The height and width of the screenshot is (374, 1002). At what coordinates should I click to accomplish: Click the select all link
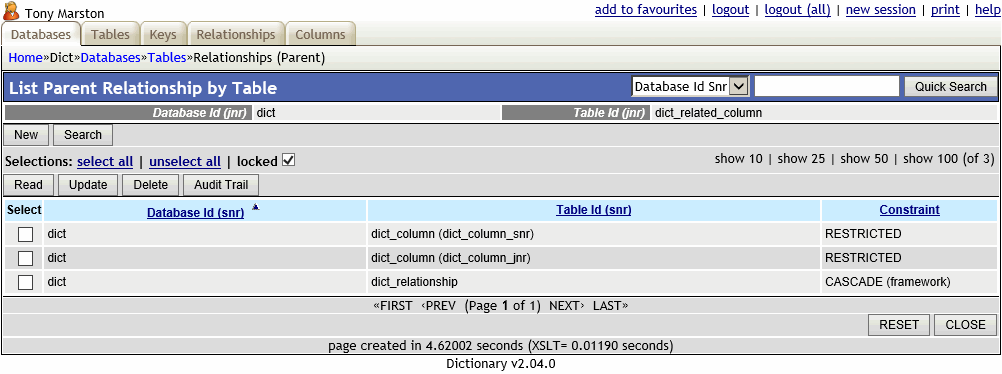(105, 162)
